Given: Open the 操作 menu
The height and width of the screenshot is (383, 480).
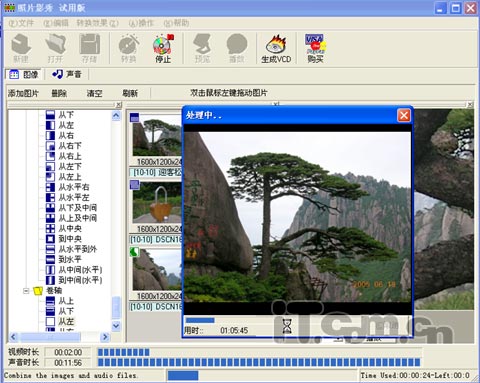Looking at the screenshot, I should click(x=141, y=23).
